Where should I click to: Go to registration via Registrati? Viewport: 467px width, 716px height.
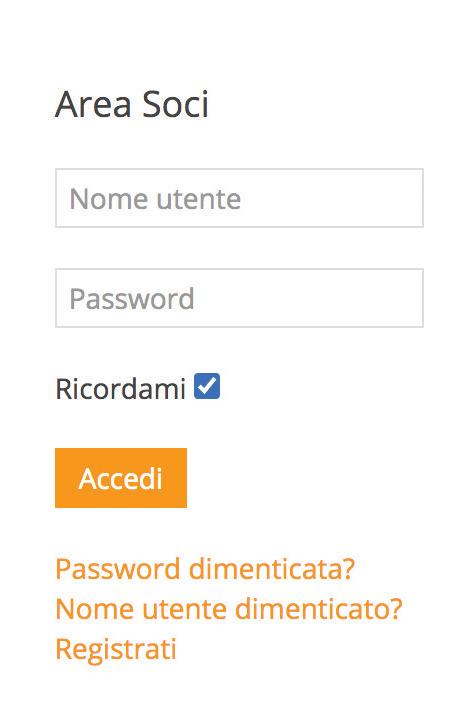tap(116, 649)
